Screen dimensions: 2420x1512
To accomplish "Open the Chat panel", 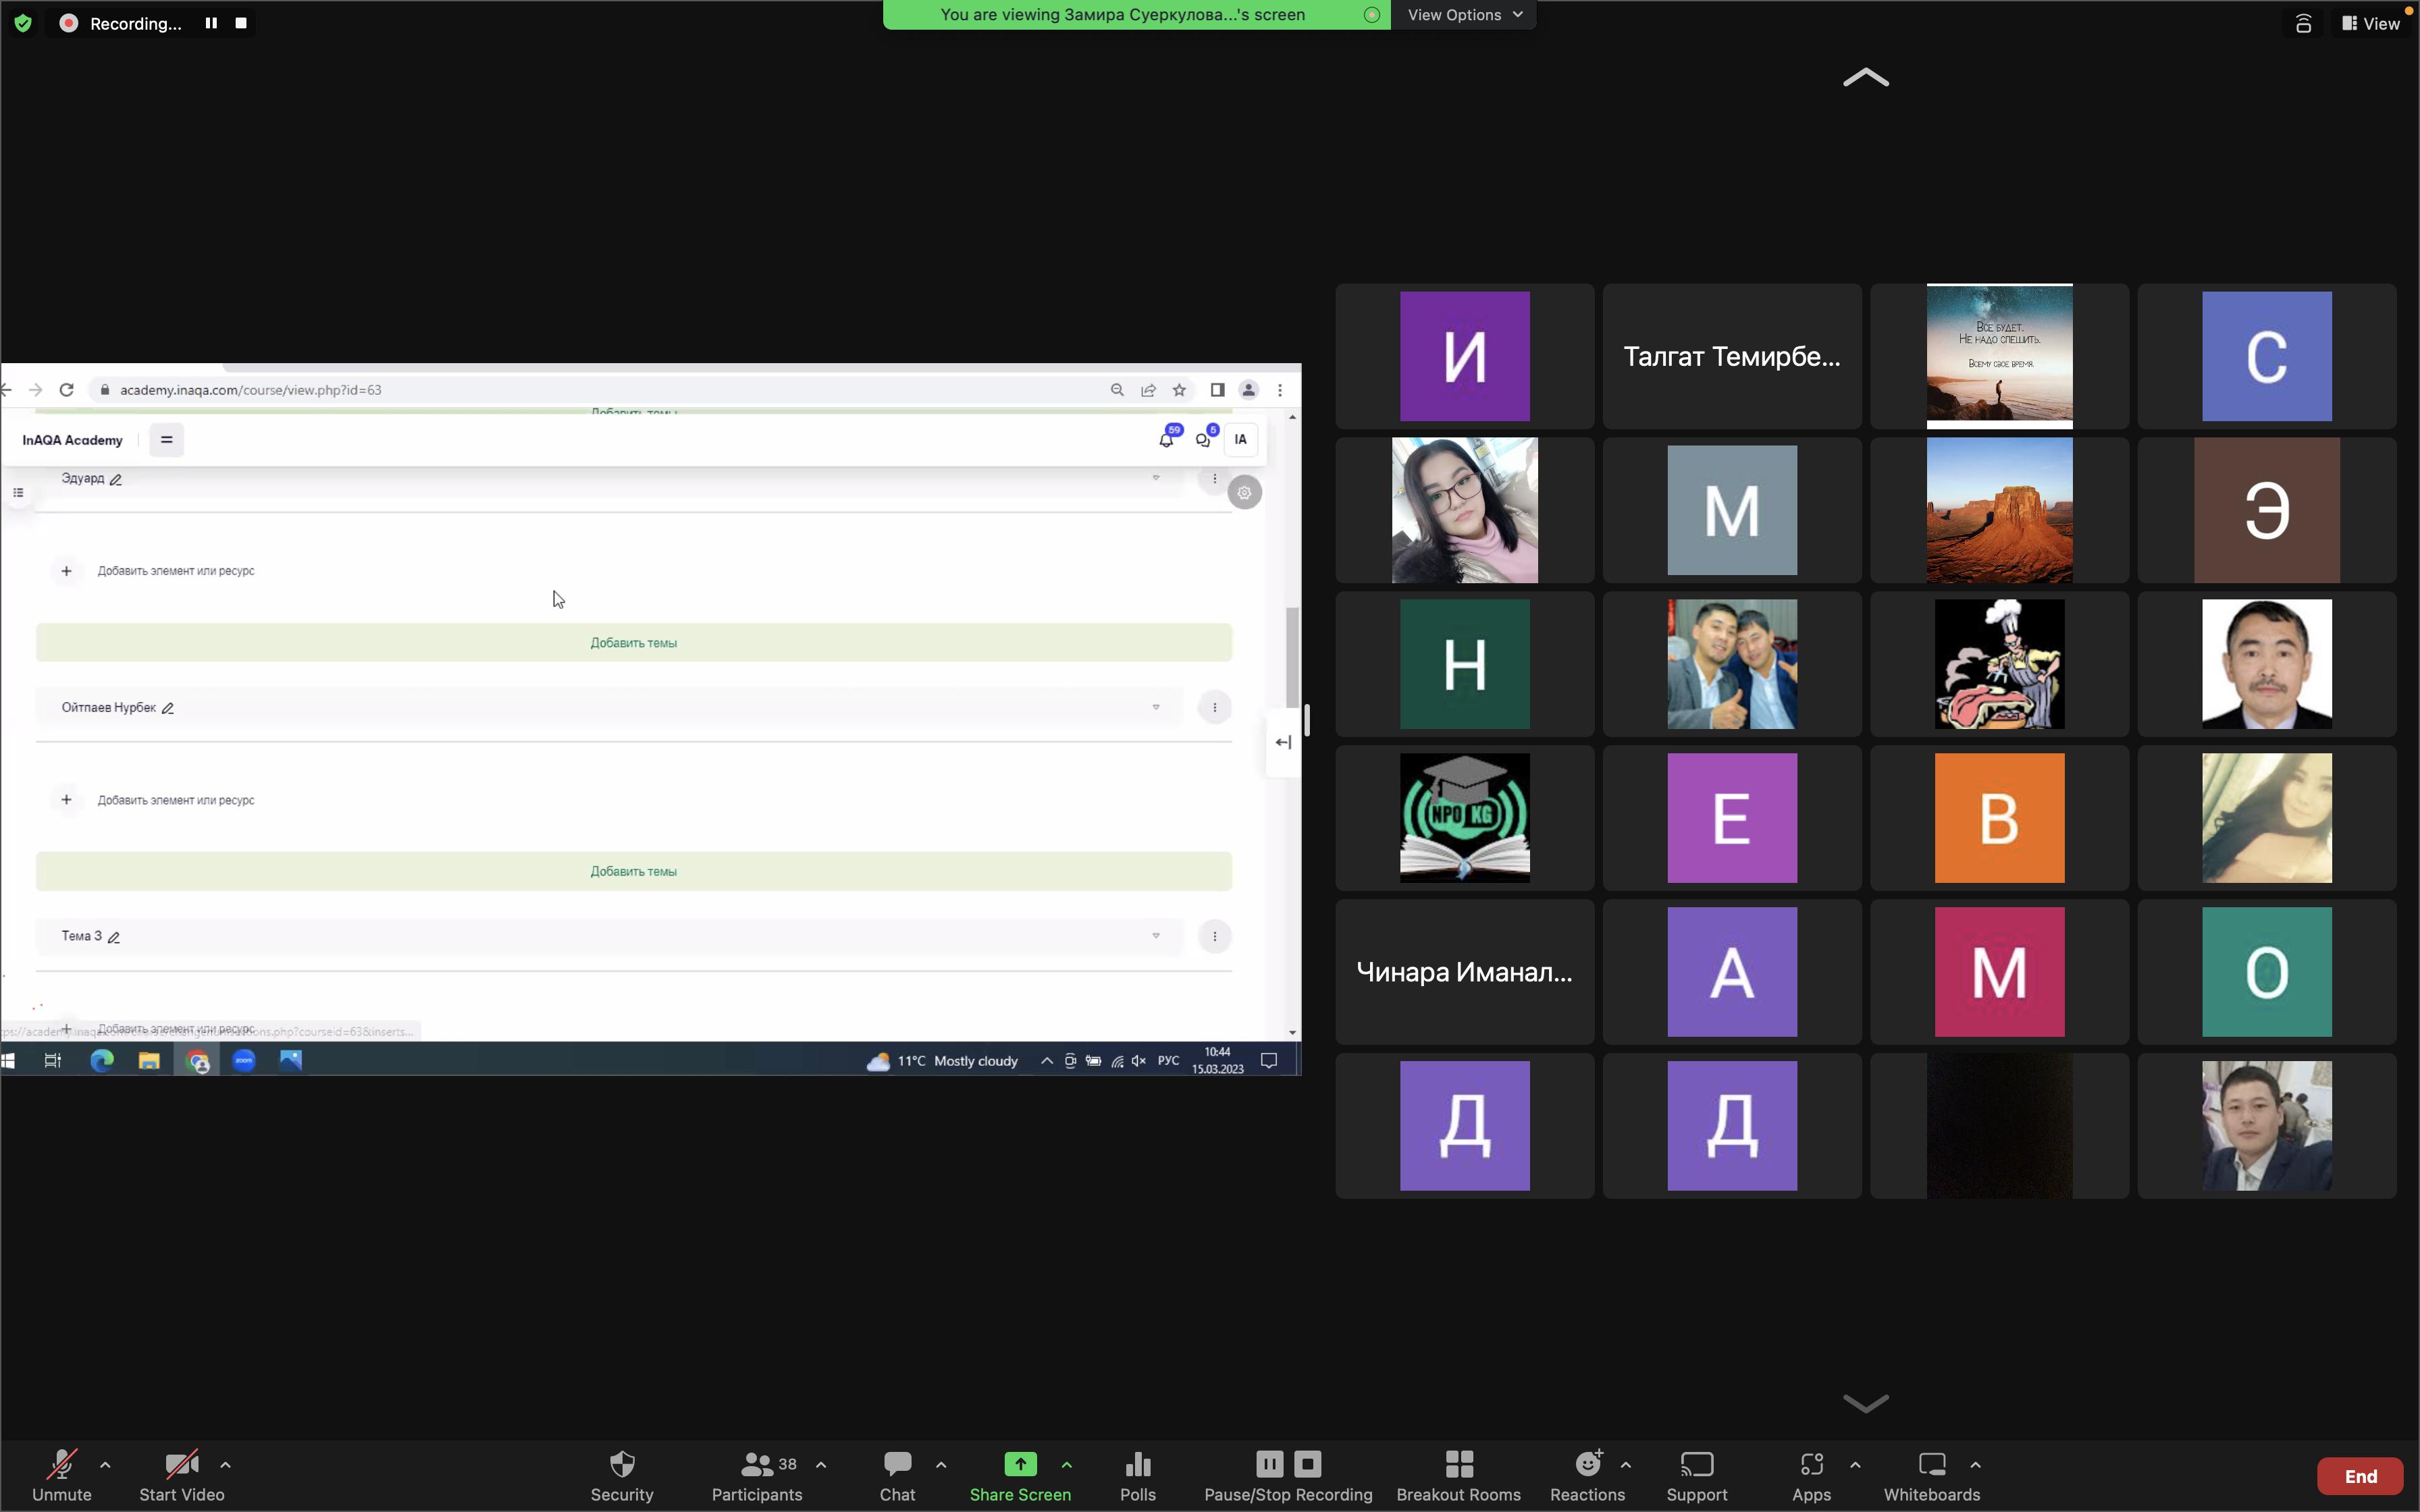I will click(x=897, y=1475).
